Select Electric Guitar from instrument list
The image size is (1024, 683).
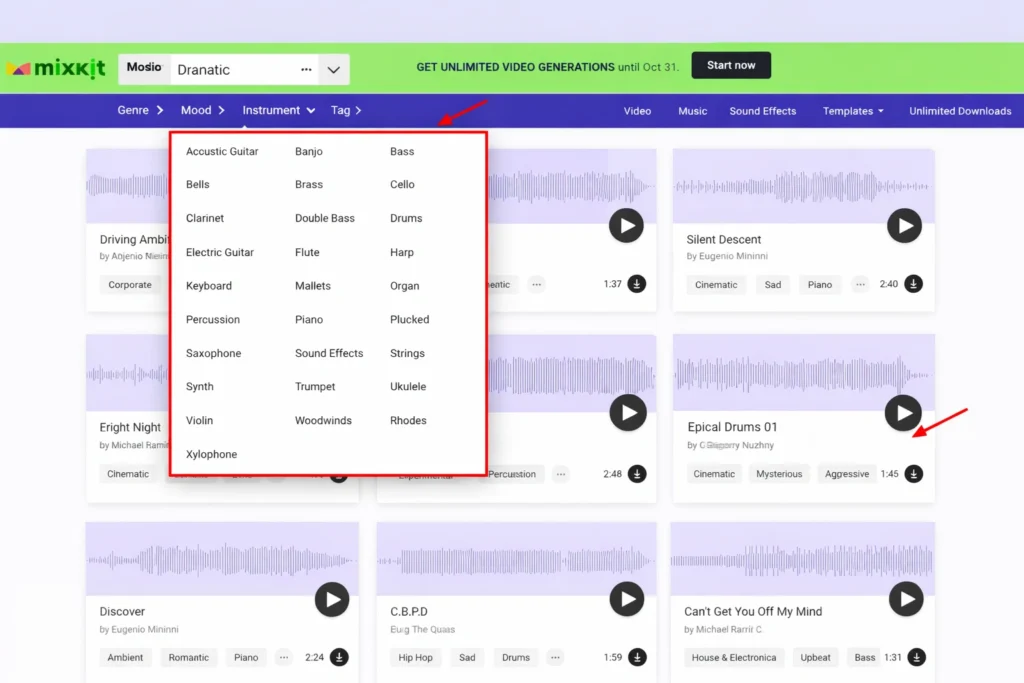[x=220, y=253]
